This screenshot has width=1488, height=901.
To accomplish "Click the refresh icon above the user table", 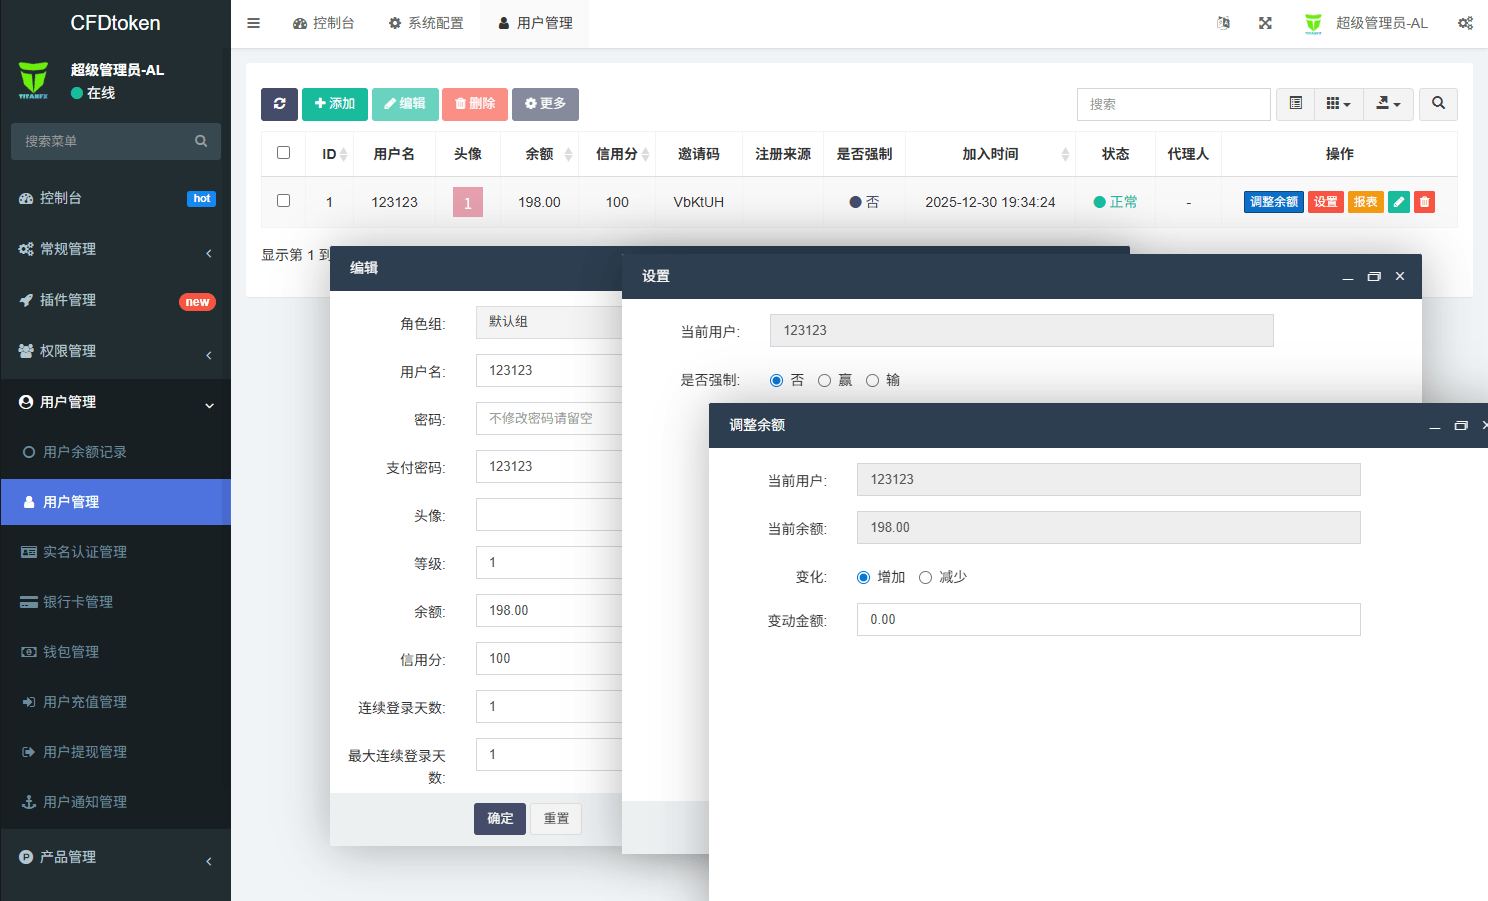I will click(x=279, y=104).
